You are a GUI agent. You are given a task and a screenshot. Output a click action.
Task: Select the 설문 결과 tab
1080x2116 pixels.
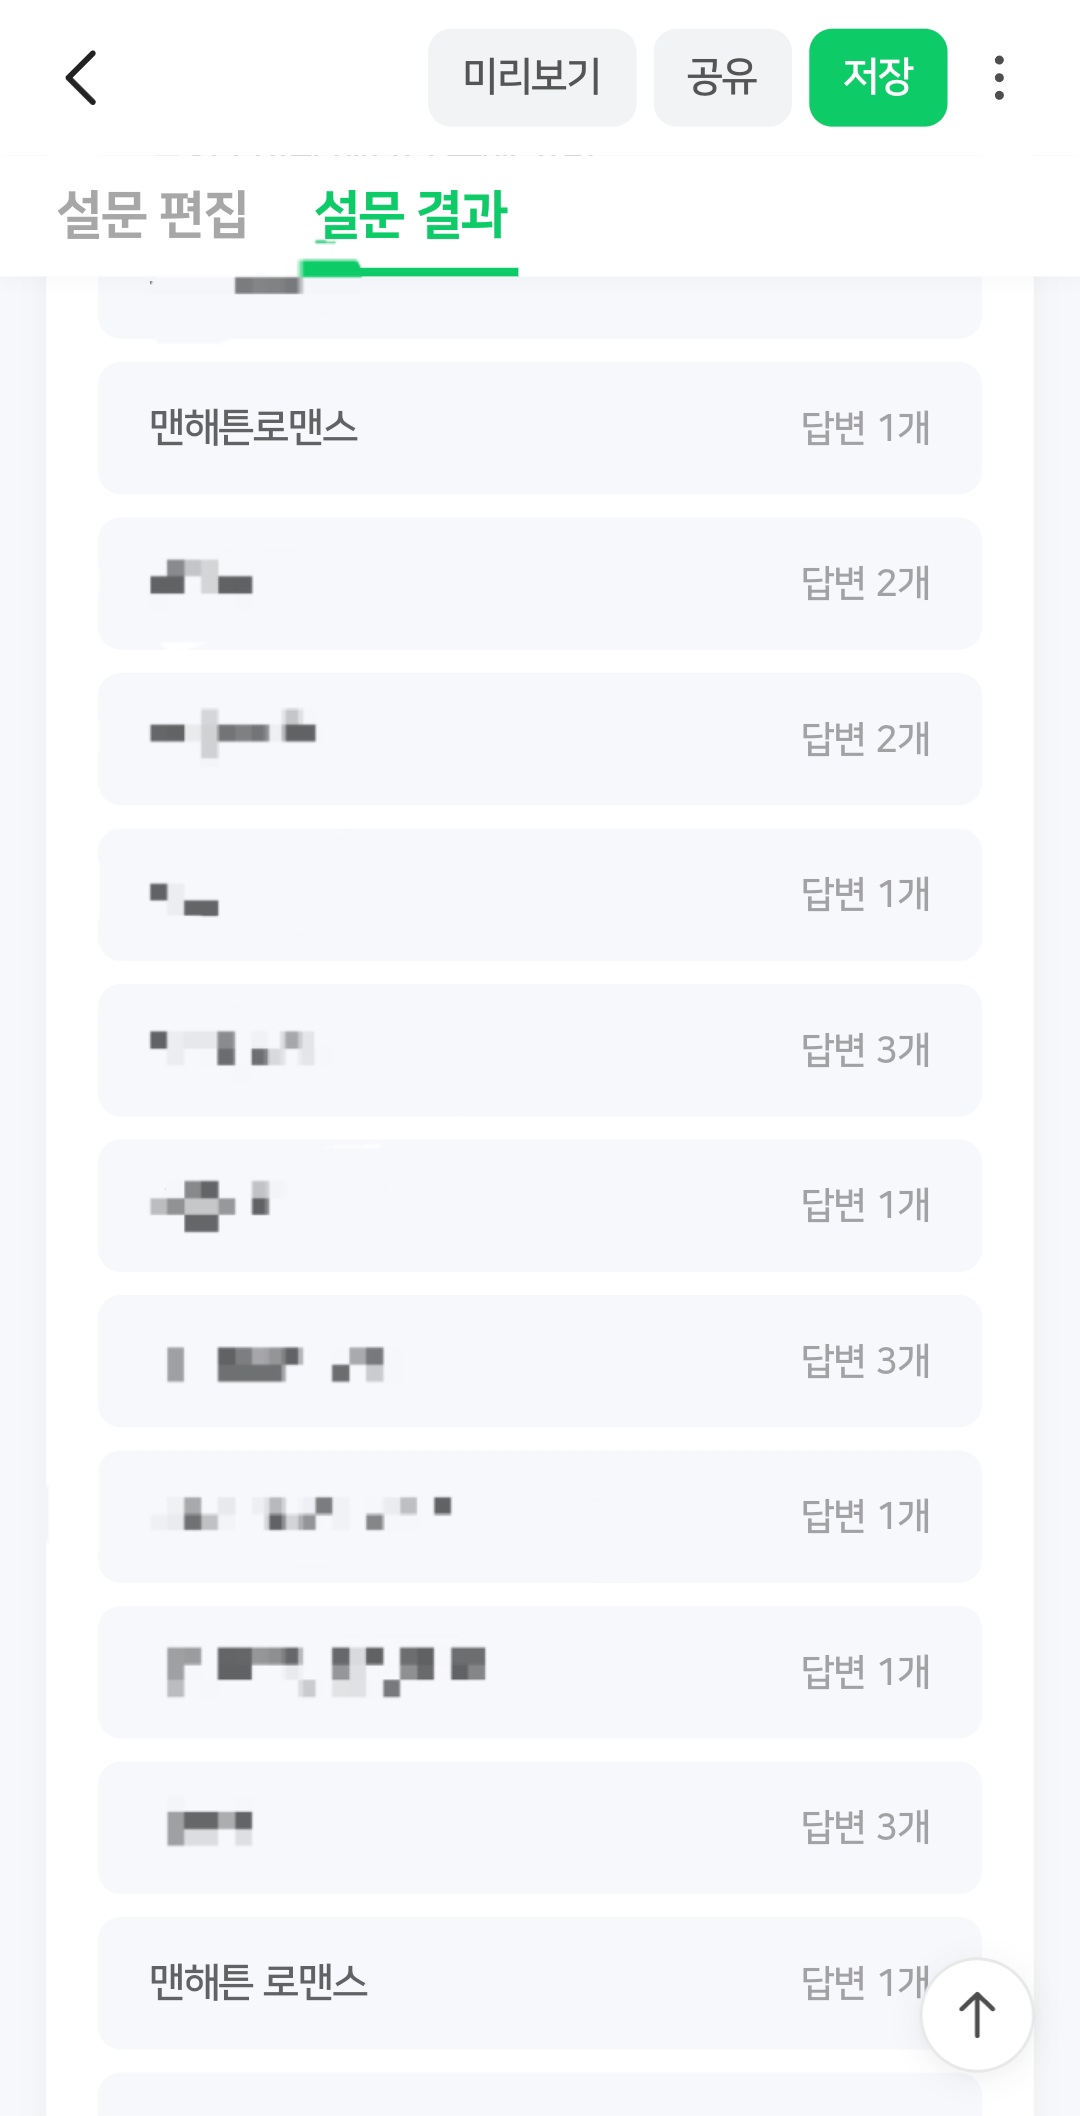411,215
